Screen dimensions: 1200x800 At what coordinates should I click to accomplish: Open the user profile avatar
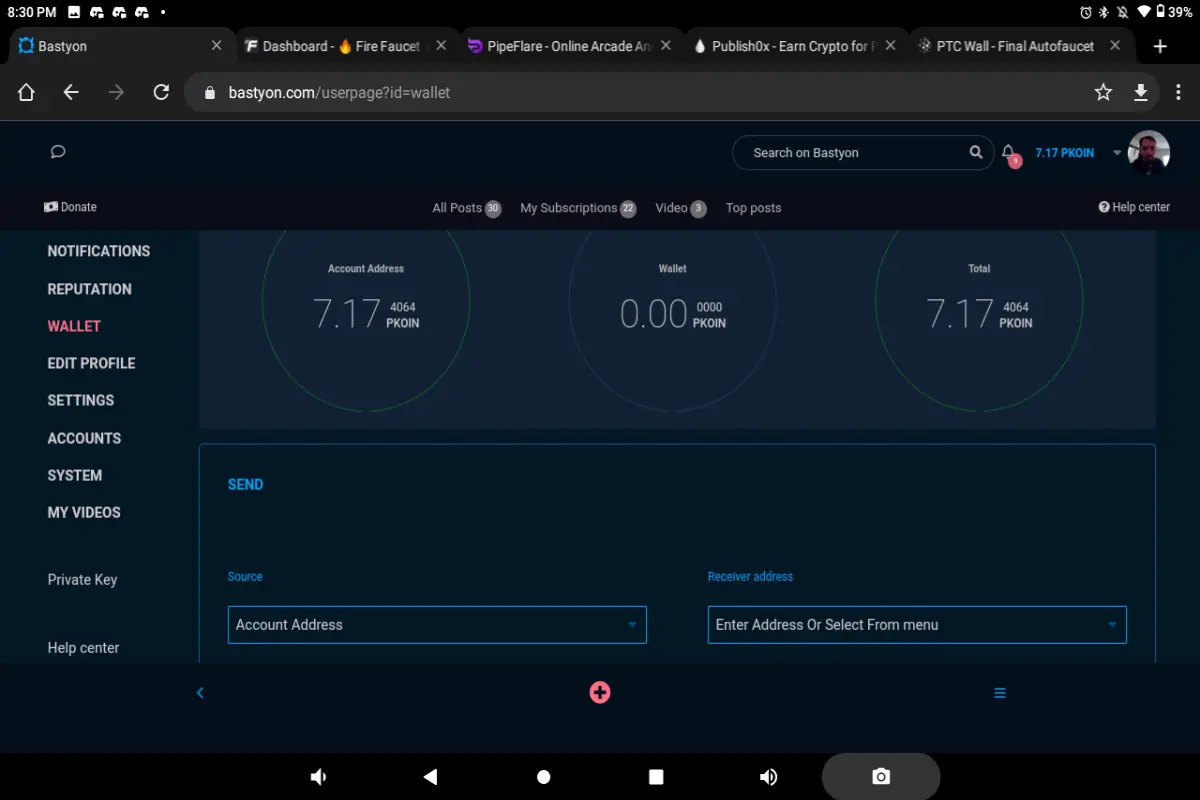pos(1149,152)
